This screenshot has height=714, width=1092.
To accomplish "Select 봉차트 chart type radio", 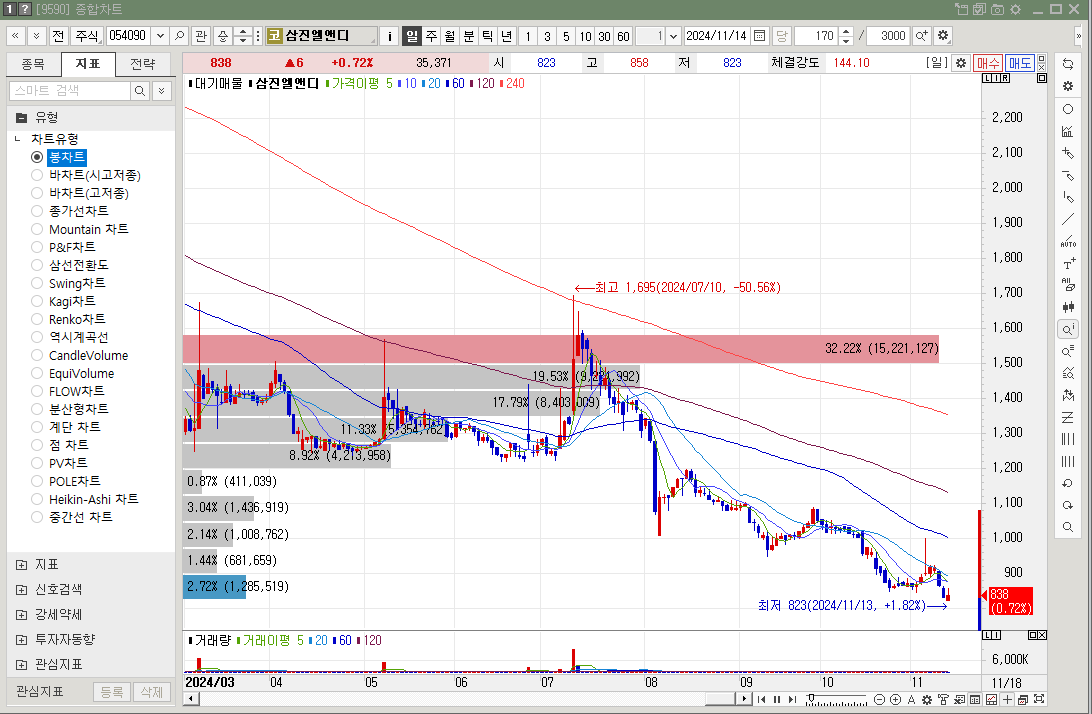I will point(37,157).
